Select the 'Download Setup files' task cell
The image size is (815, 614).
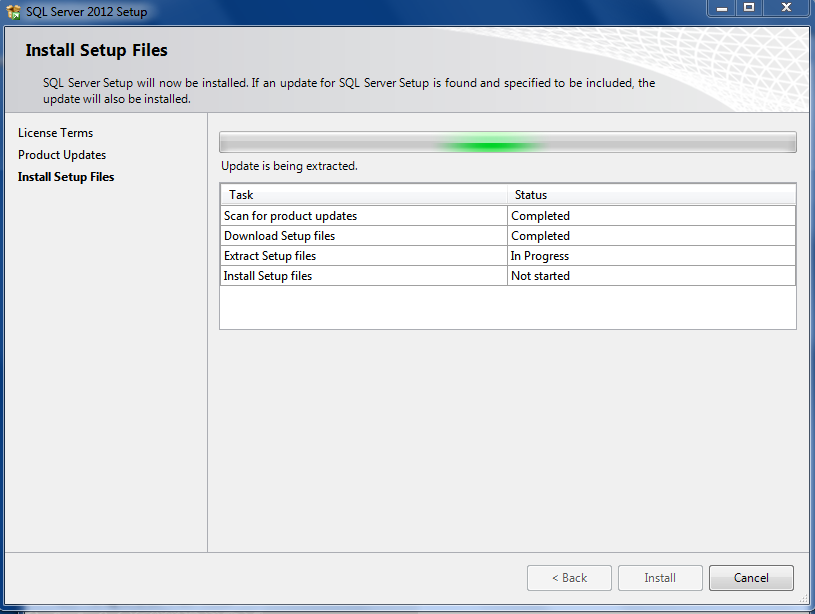coord(364,236)
